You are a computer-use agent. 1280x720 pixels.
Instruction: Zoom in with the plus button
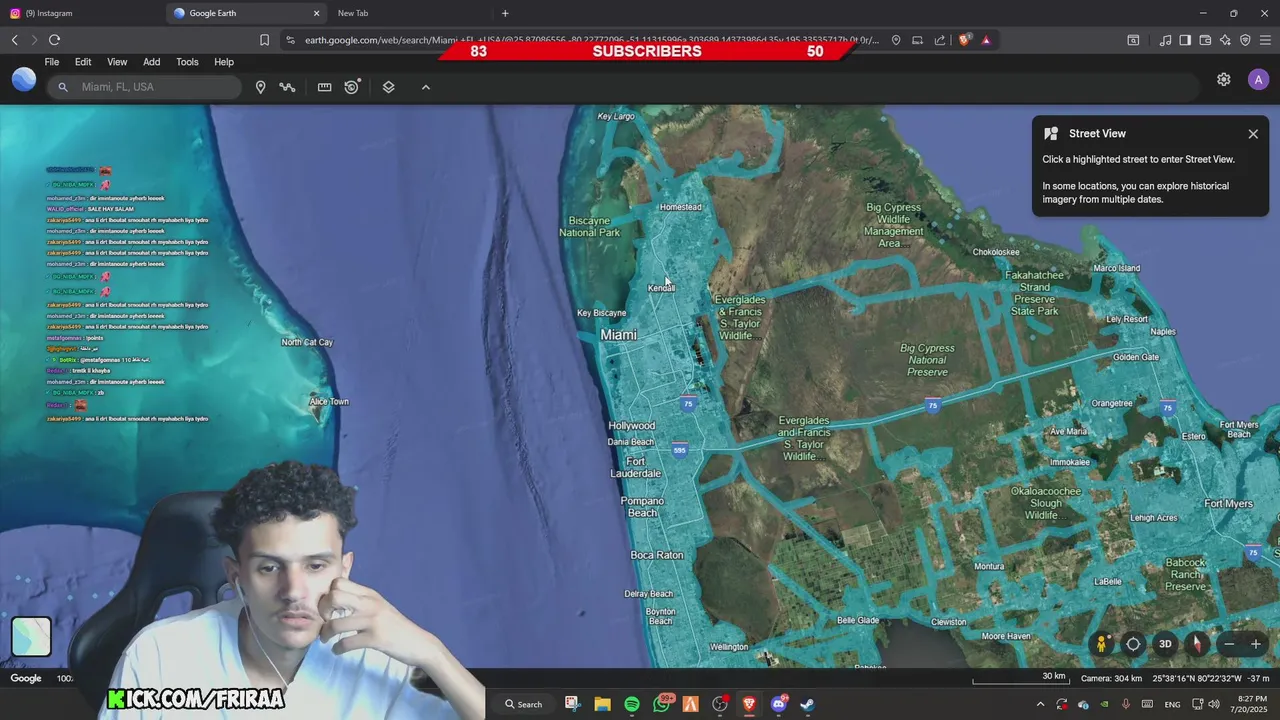point(1256,645)
